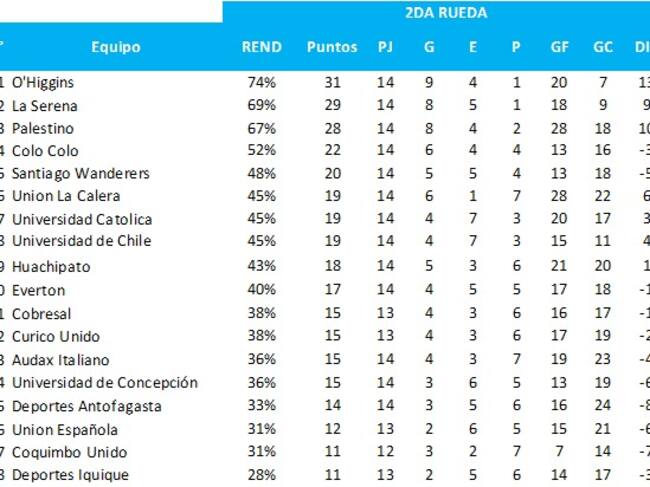Select Universidad de Concepción cell
Image resolution: width=650 pixels, height=487 pixels.
coord(104,383)
